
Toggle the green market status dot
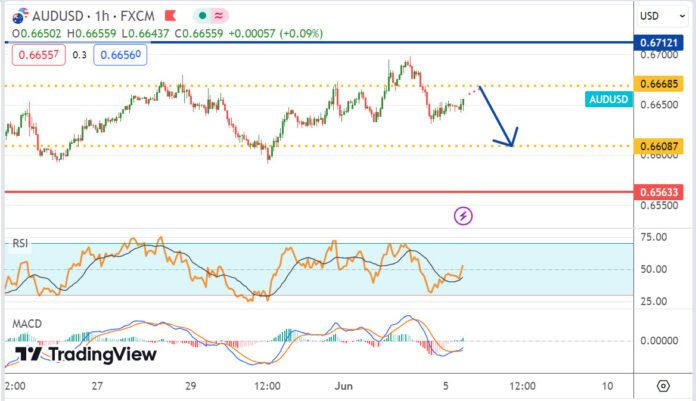(205, 16)
